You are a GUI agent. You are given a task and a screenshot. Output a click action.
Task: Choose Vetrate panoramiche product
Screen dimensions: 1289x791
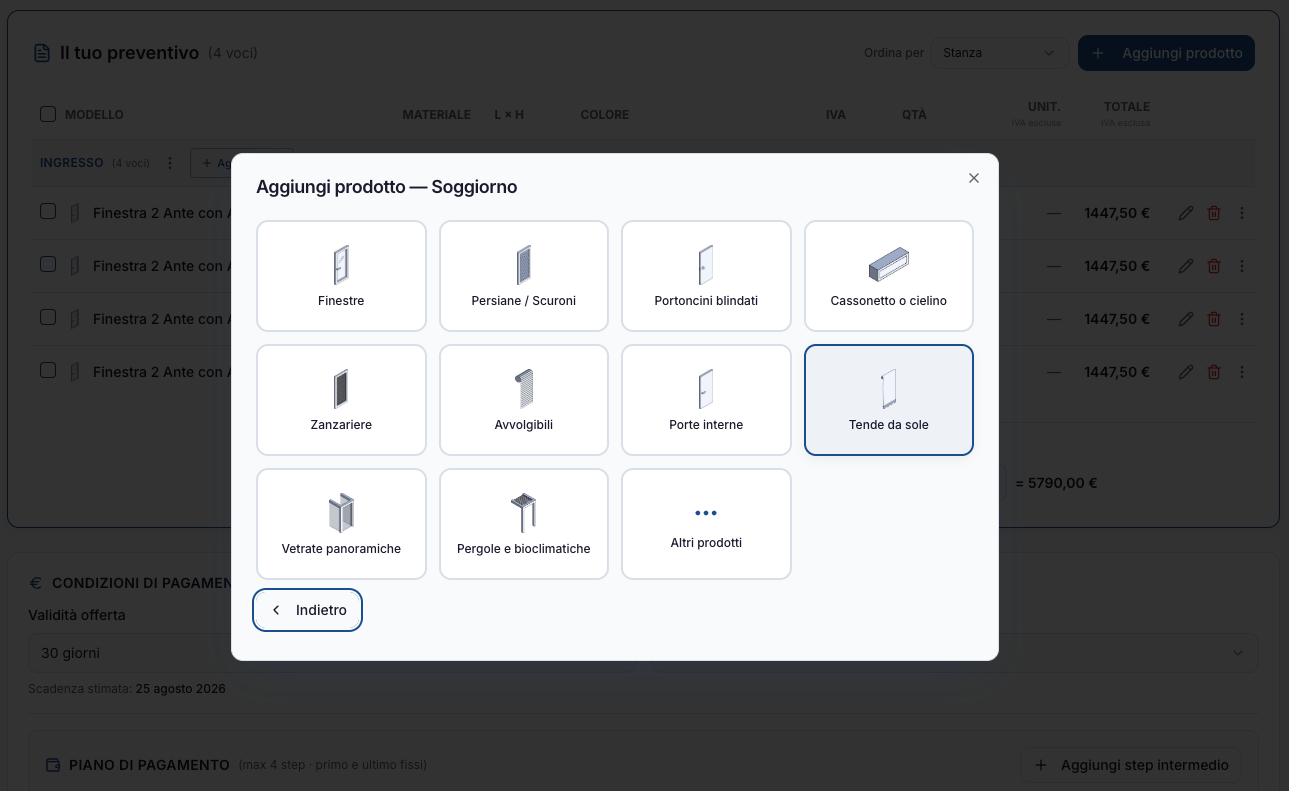[x=341, y=524]
